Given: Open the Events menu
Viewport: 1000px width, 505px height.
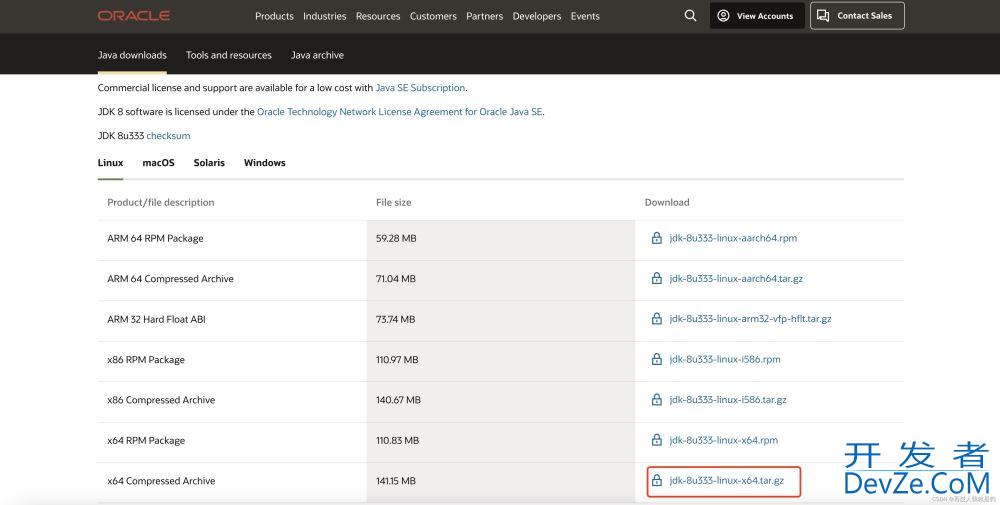Looking at the screenshot, I should [585, 16].
